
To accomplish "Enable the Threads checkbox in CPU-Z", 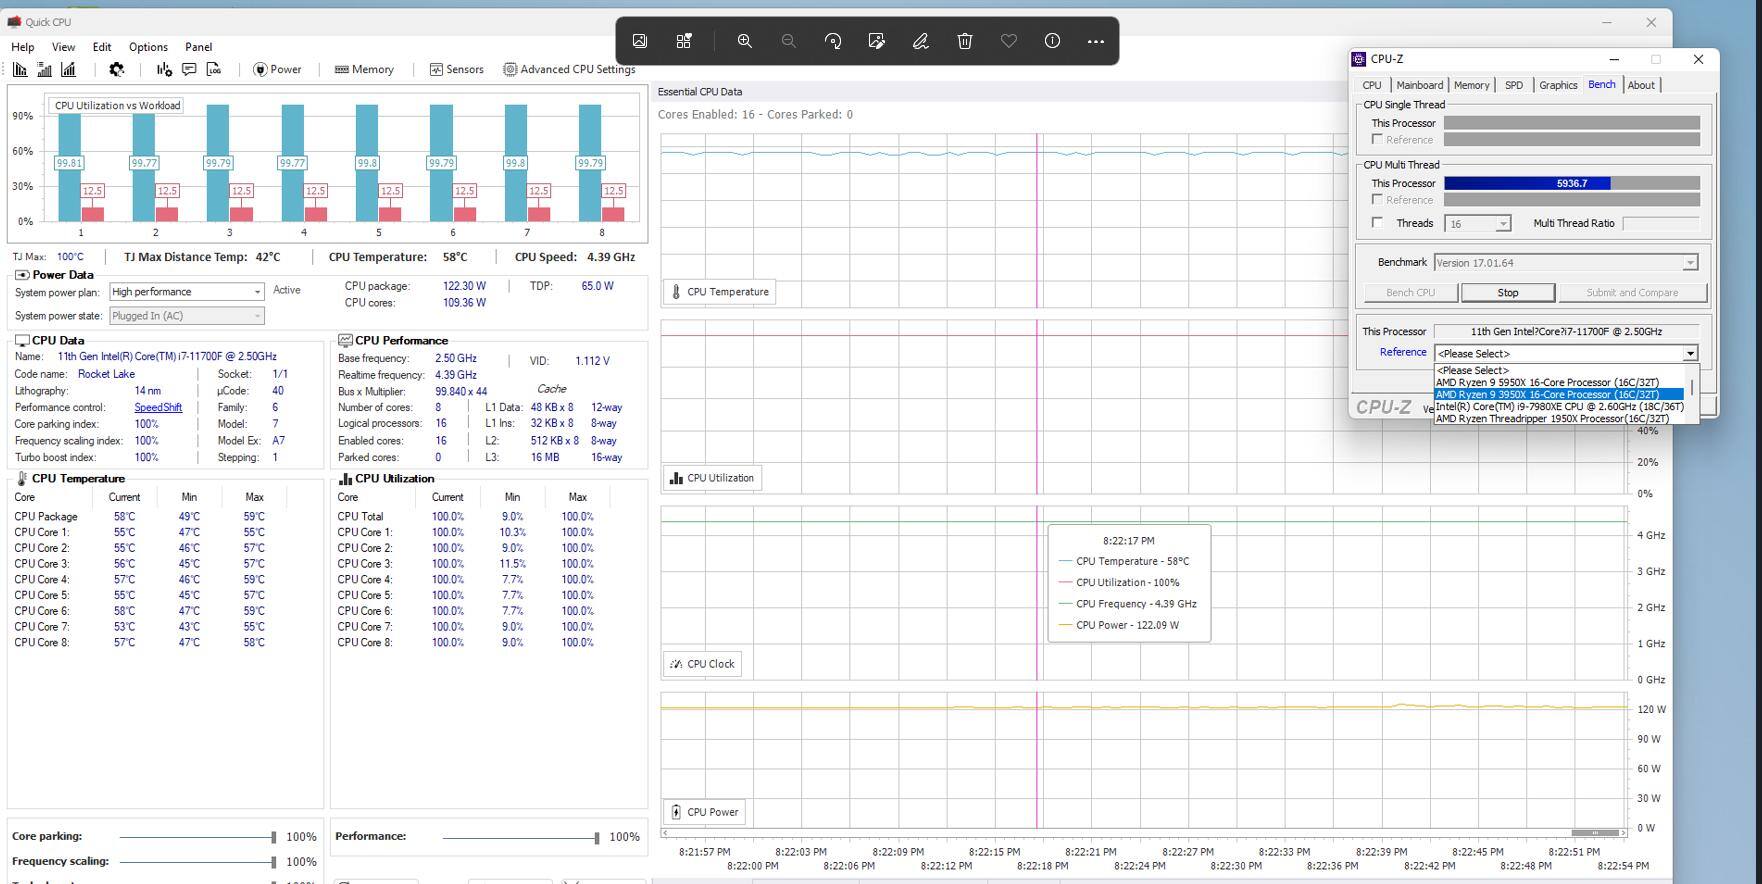I will coord(1378,223).
